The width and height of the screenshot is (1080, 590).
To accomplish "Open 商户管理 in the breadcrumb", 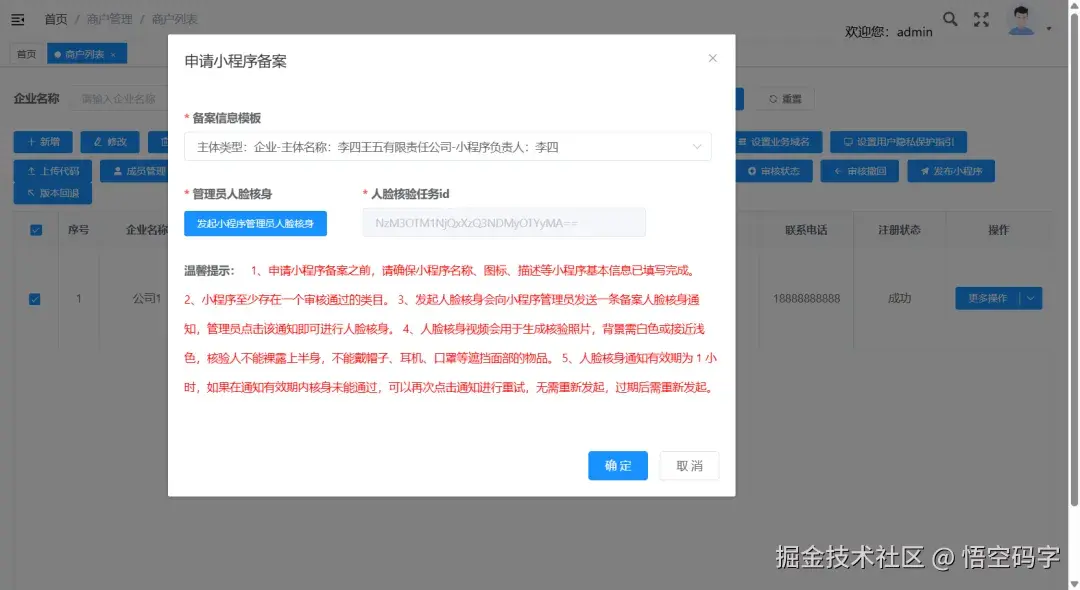I will click(109, 17).
